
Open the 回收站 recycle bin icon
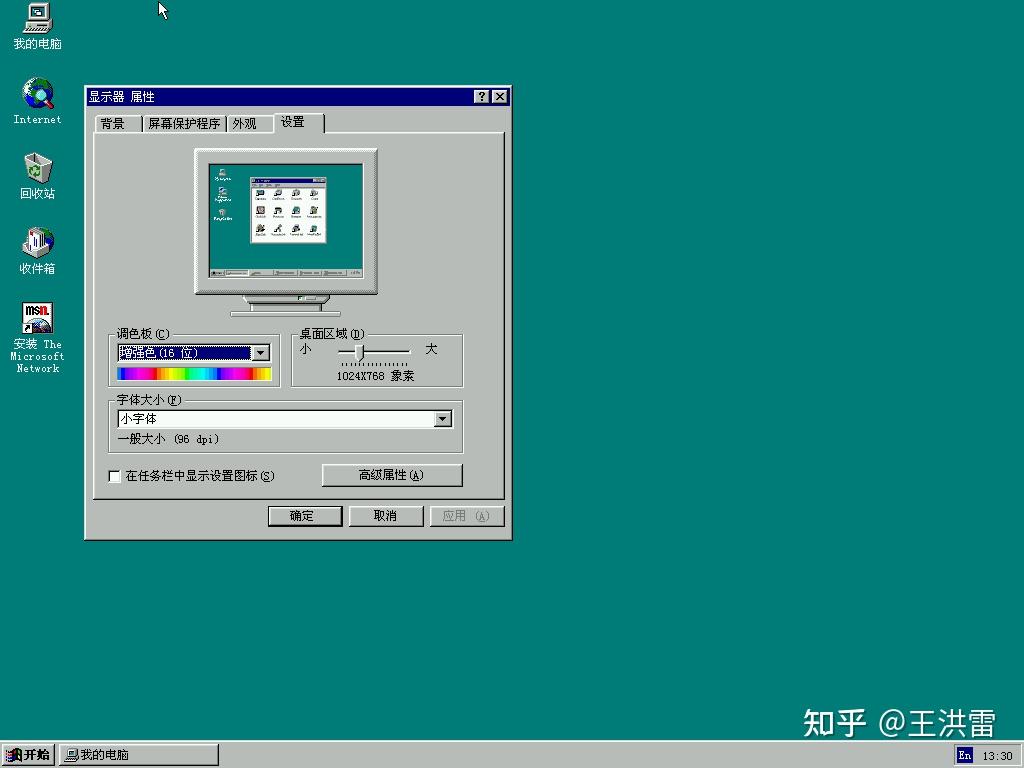36,172
